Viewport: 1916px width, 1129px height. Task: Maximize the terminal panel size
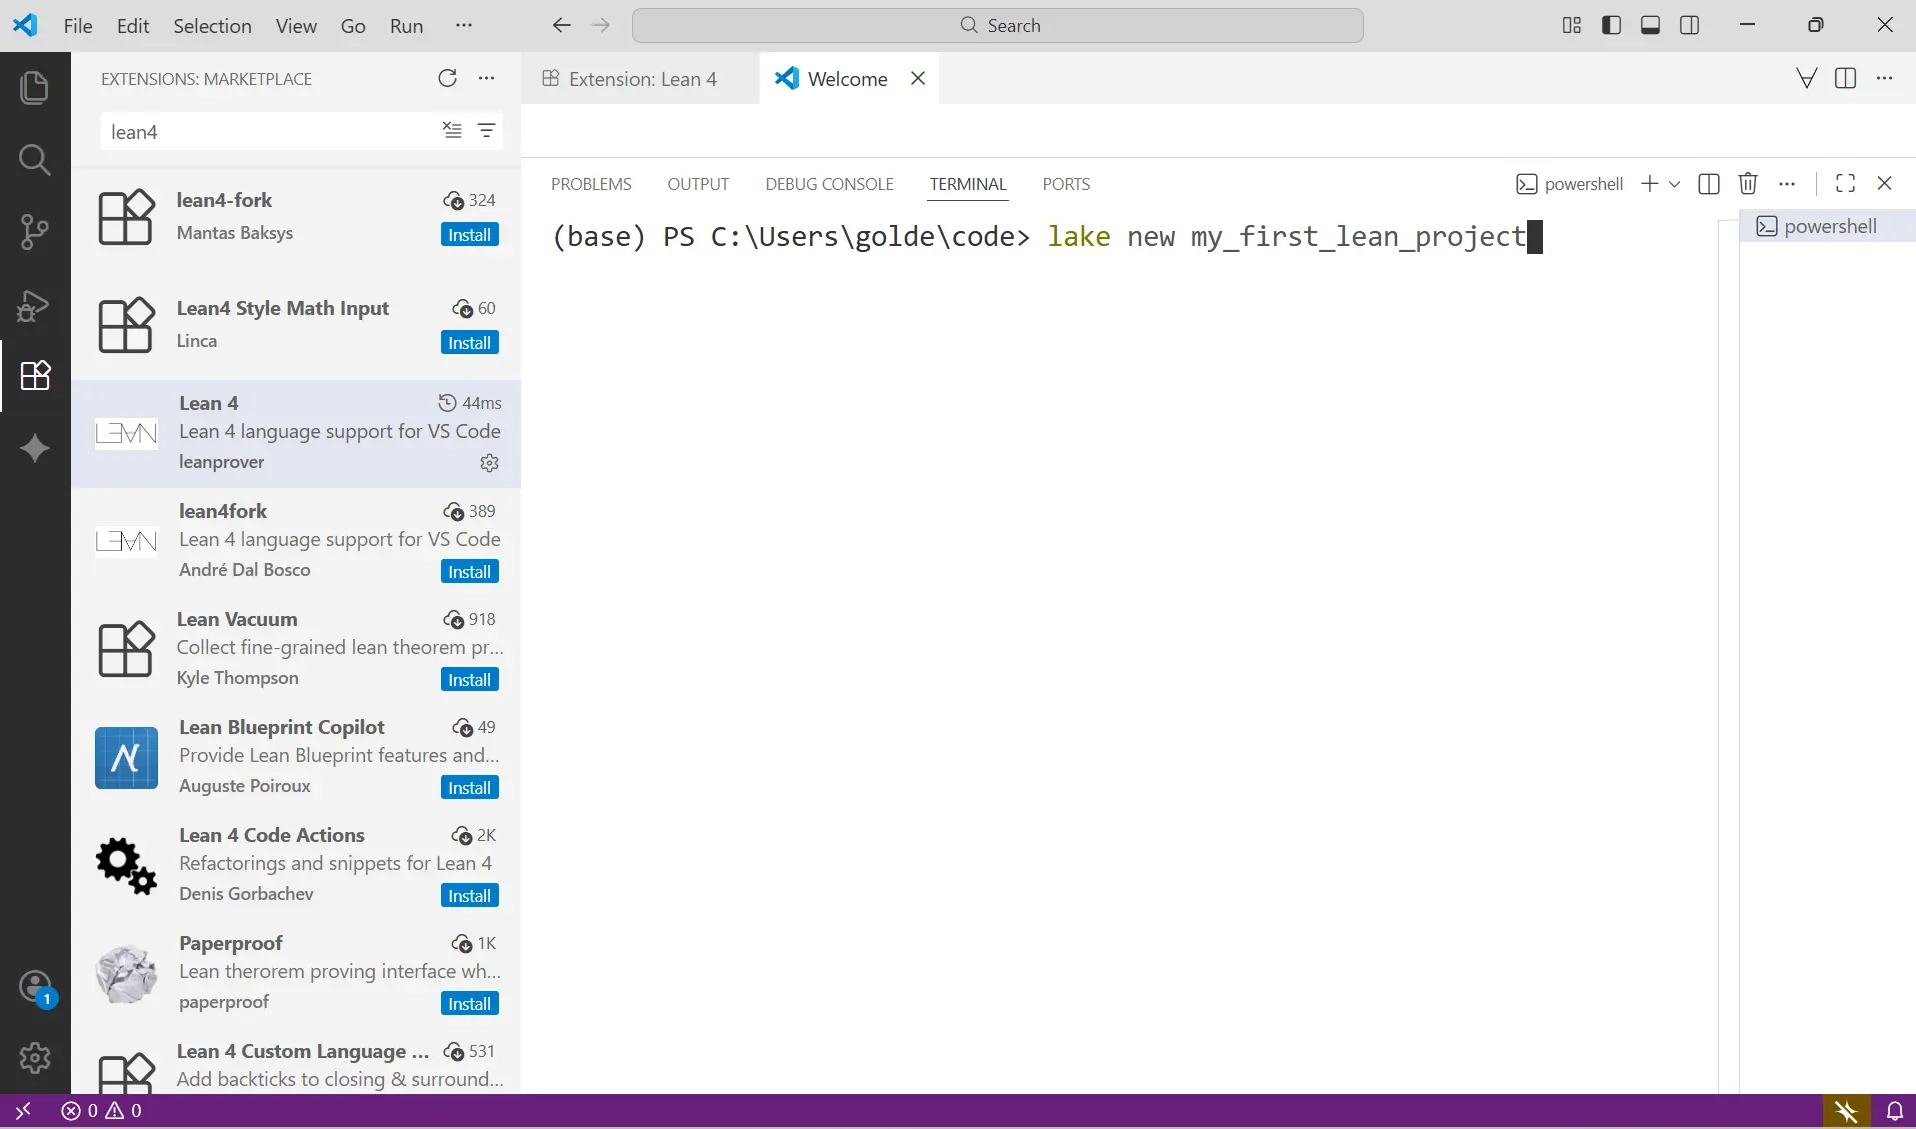click(x=1845, y=184)
